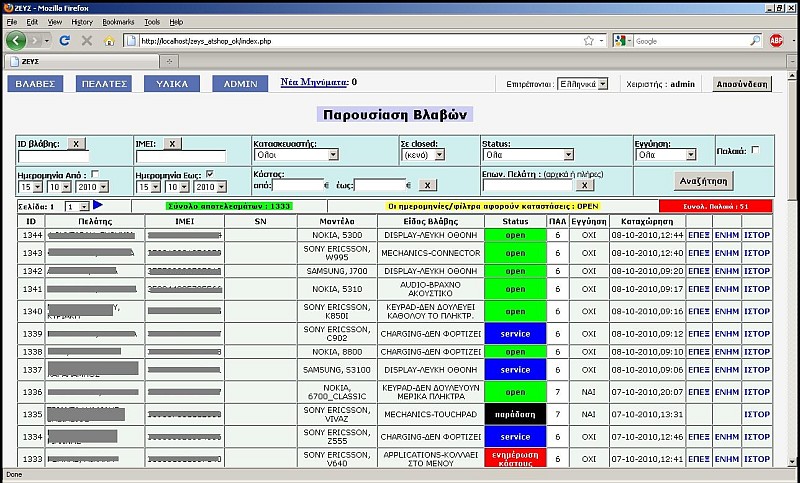Open the Νέα Μηνύματα link
The height and width of the screenshot is (483, 800).
(x=315, y=82)
